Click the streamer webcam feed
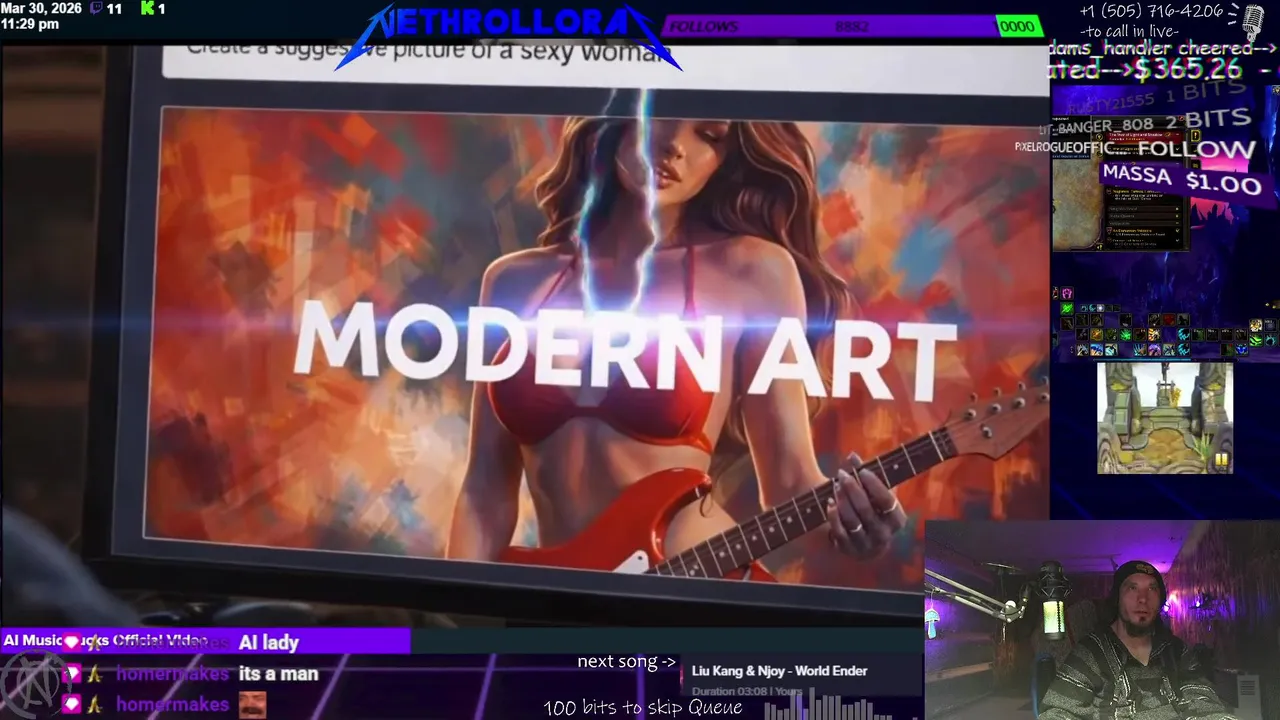Viewport: 1280px width, 720px height. tap(1102, 620)
